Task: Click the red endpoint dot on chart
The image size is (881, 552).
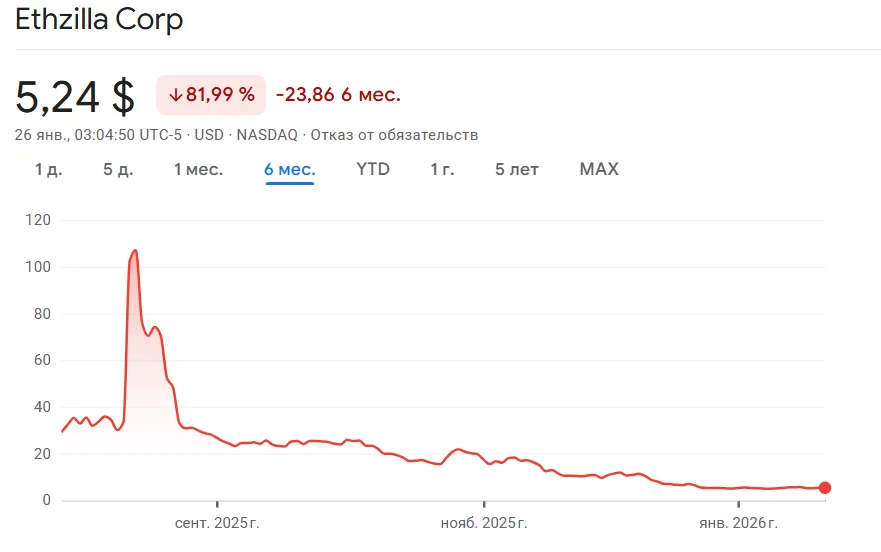Action: 824,488
